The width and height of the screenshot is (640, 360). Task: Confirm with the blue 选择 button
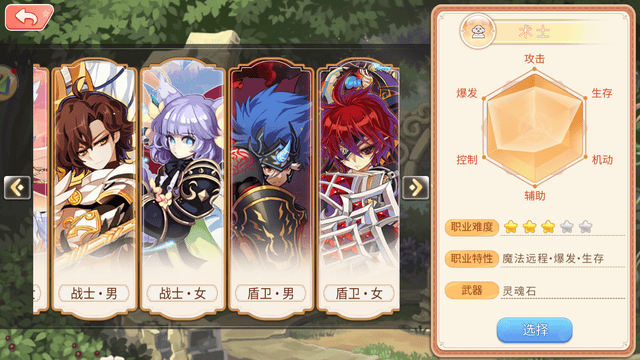click(x=534, y=330)
